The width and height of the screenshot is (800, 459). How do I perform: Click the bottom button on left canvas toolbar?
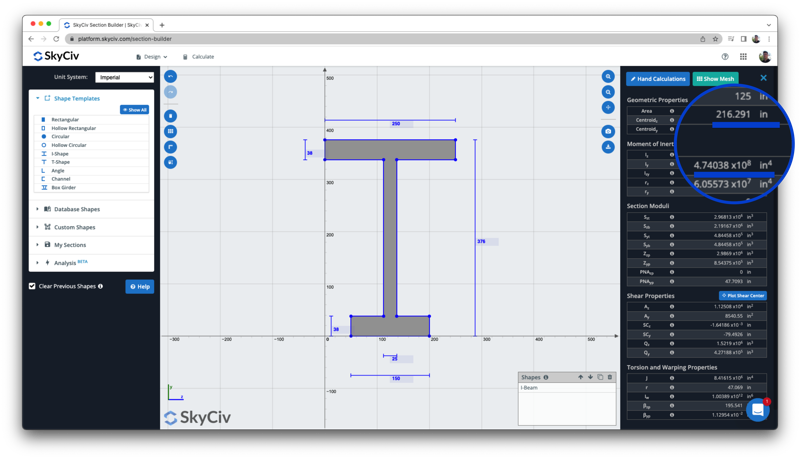[170, 162]
